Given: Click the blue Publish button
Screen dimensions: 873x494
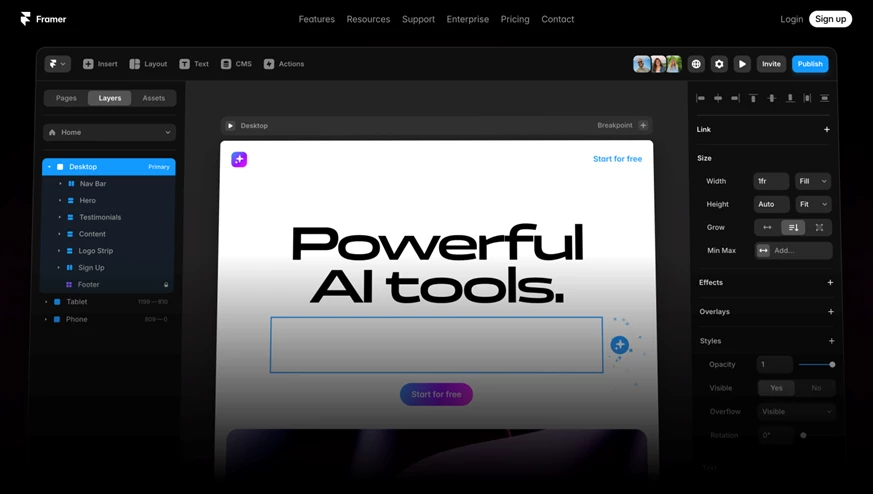Looking at the screenshot, I should tap(810, 64).
